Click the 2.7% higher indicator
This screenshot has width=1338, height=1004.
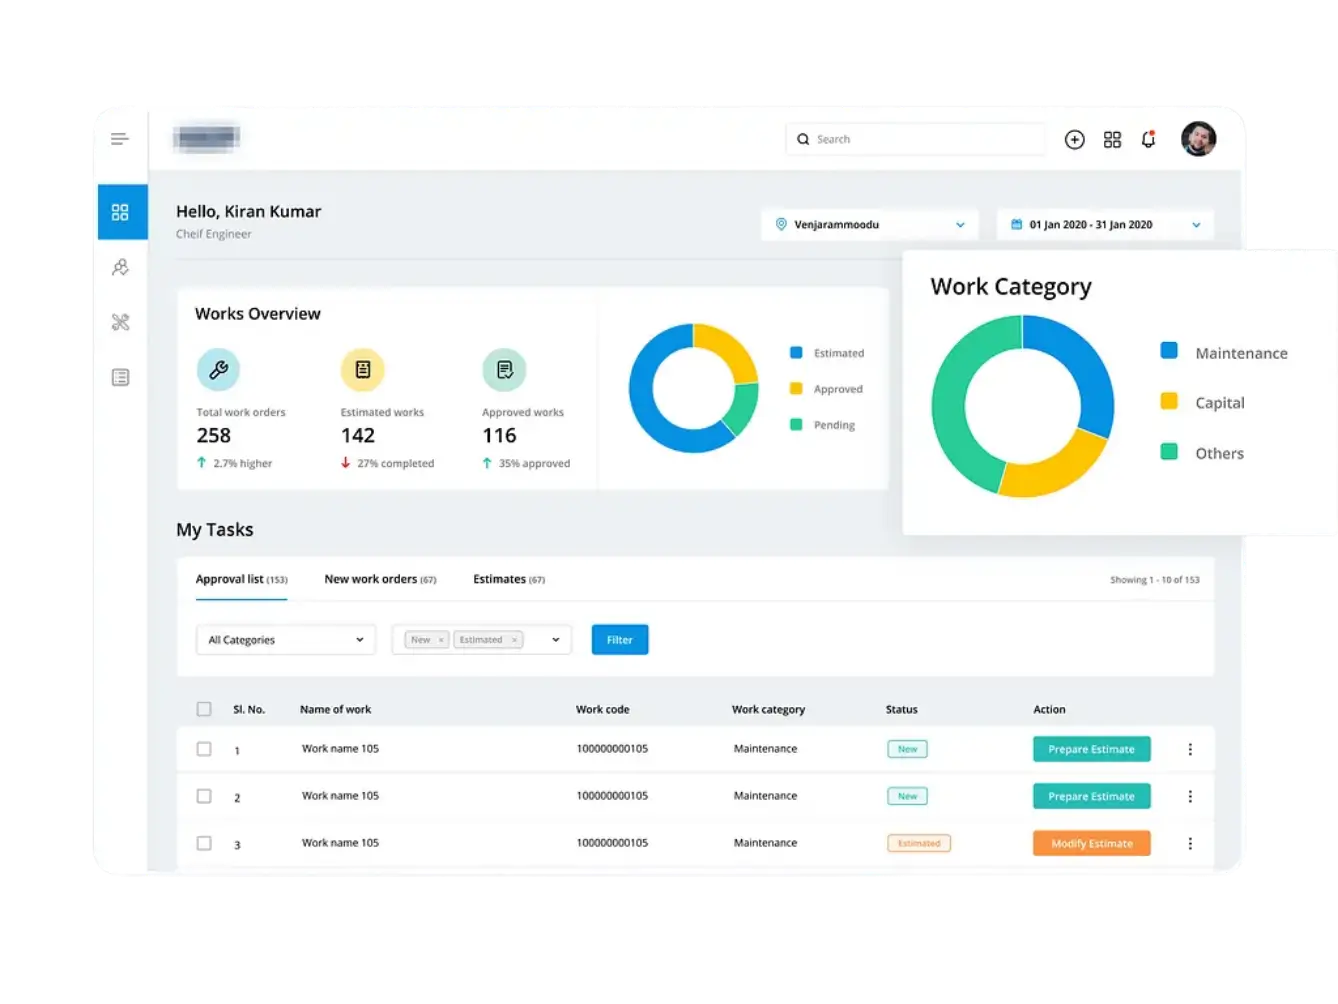234,463
